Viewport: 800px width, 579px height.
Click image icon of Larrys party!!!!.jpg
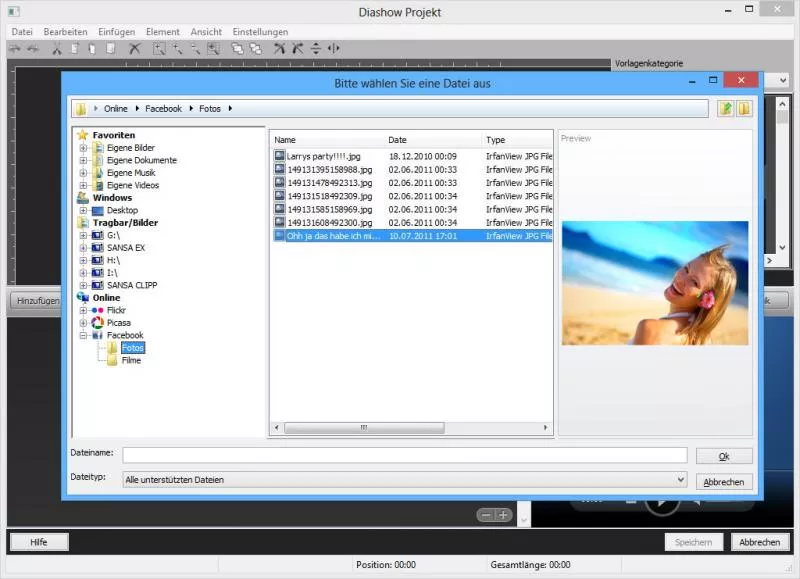pyautogui.click(x=280, y=156)
